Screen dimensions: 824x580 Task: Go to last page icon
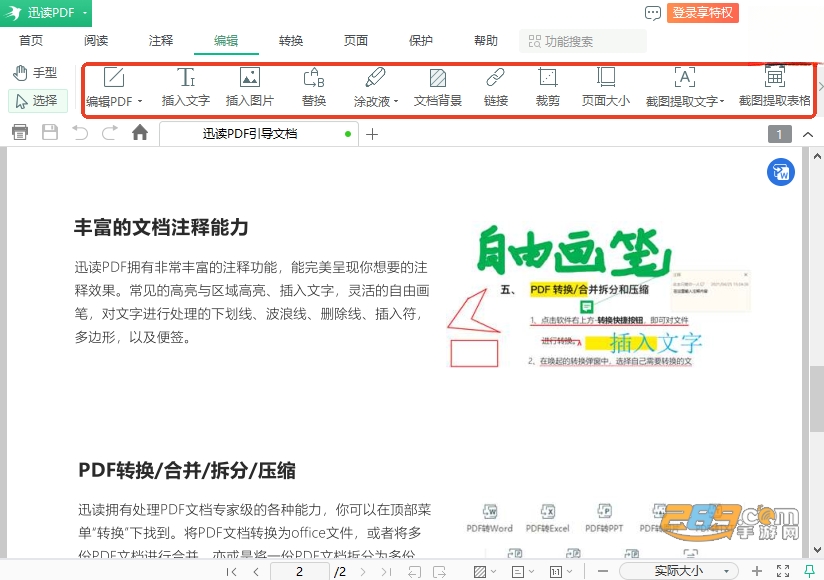(x=386, y=572)
